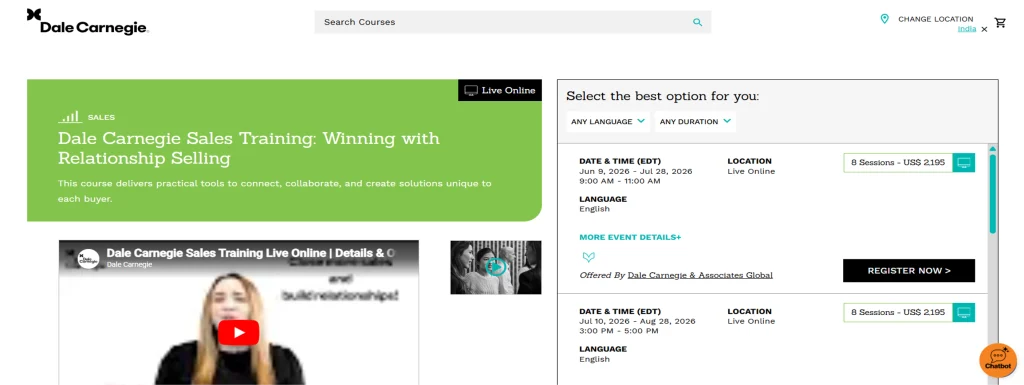Click the Sales category bar-chart icon
Image resolution: width=1024 pixels, height=385 pixels.
tap(70, 117)
